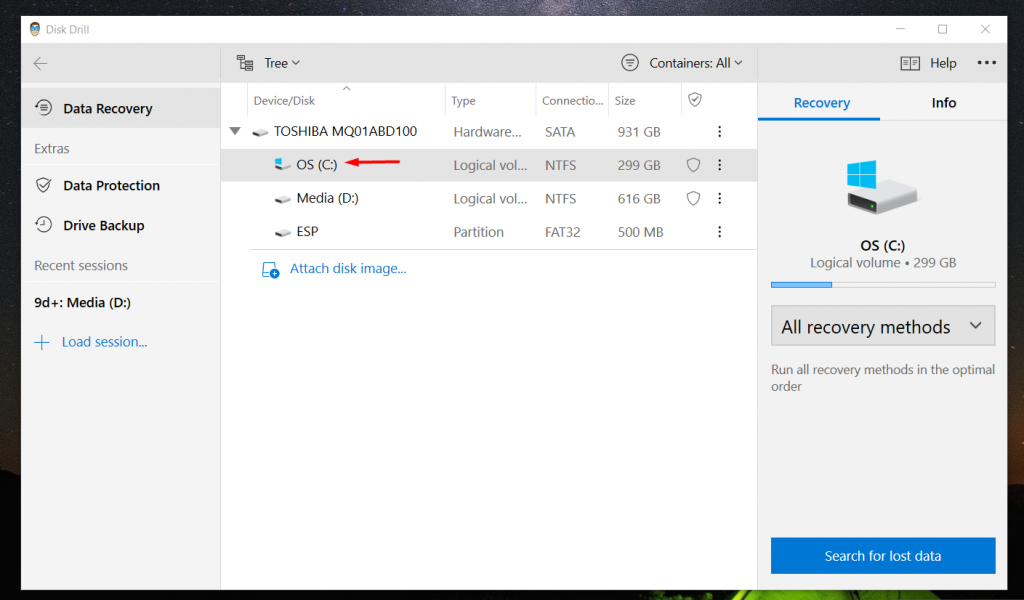Open the kebab menu on TOSHIBA MQ01ABD100 row
The width and height of the screenshot is (1024, 600).
719,131
